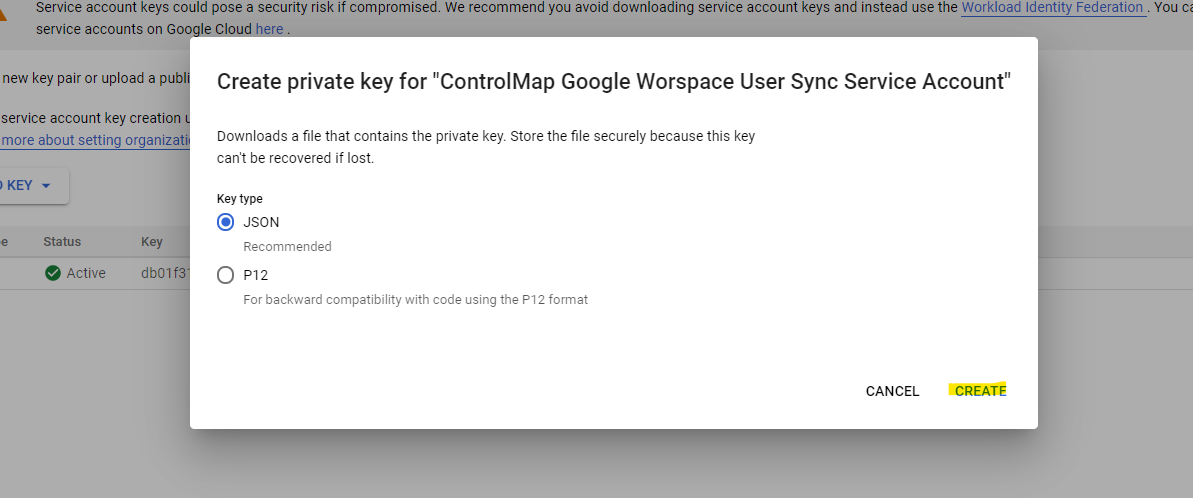The height and width of the screenshot is (498, 1193).
Task: Click the Status column header
Action: pos(62,242)
